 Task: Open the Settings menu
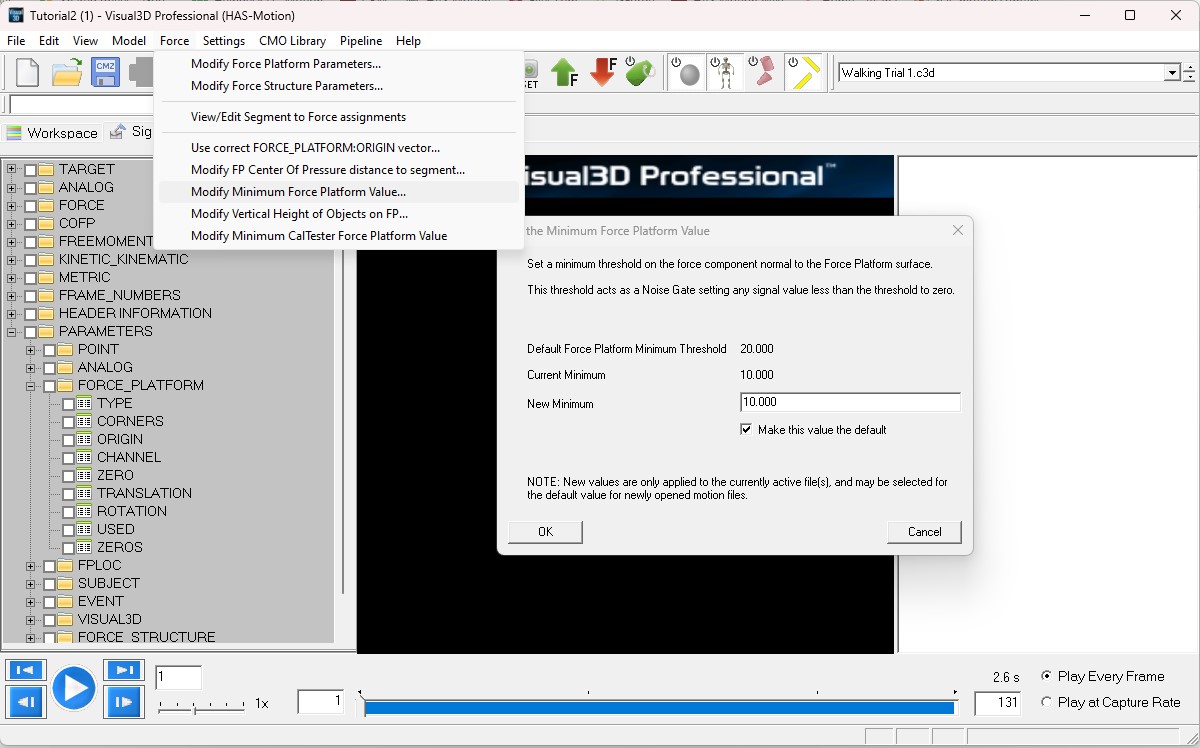click(224, 41)
